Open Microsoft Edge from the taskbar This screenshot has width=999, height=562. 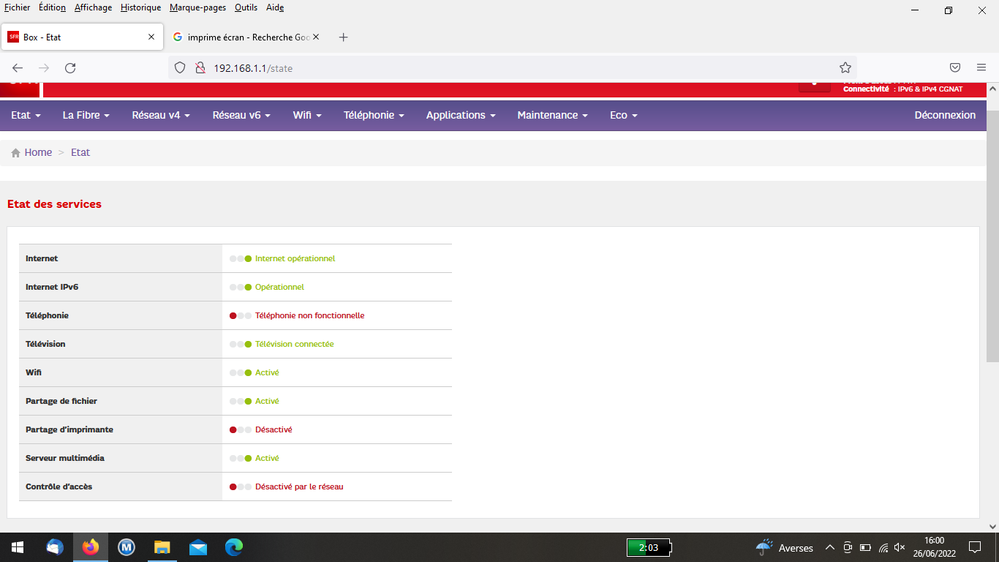coord(233,547)
